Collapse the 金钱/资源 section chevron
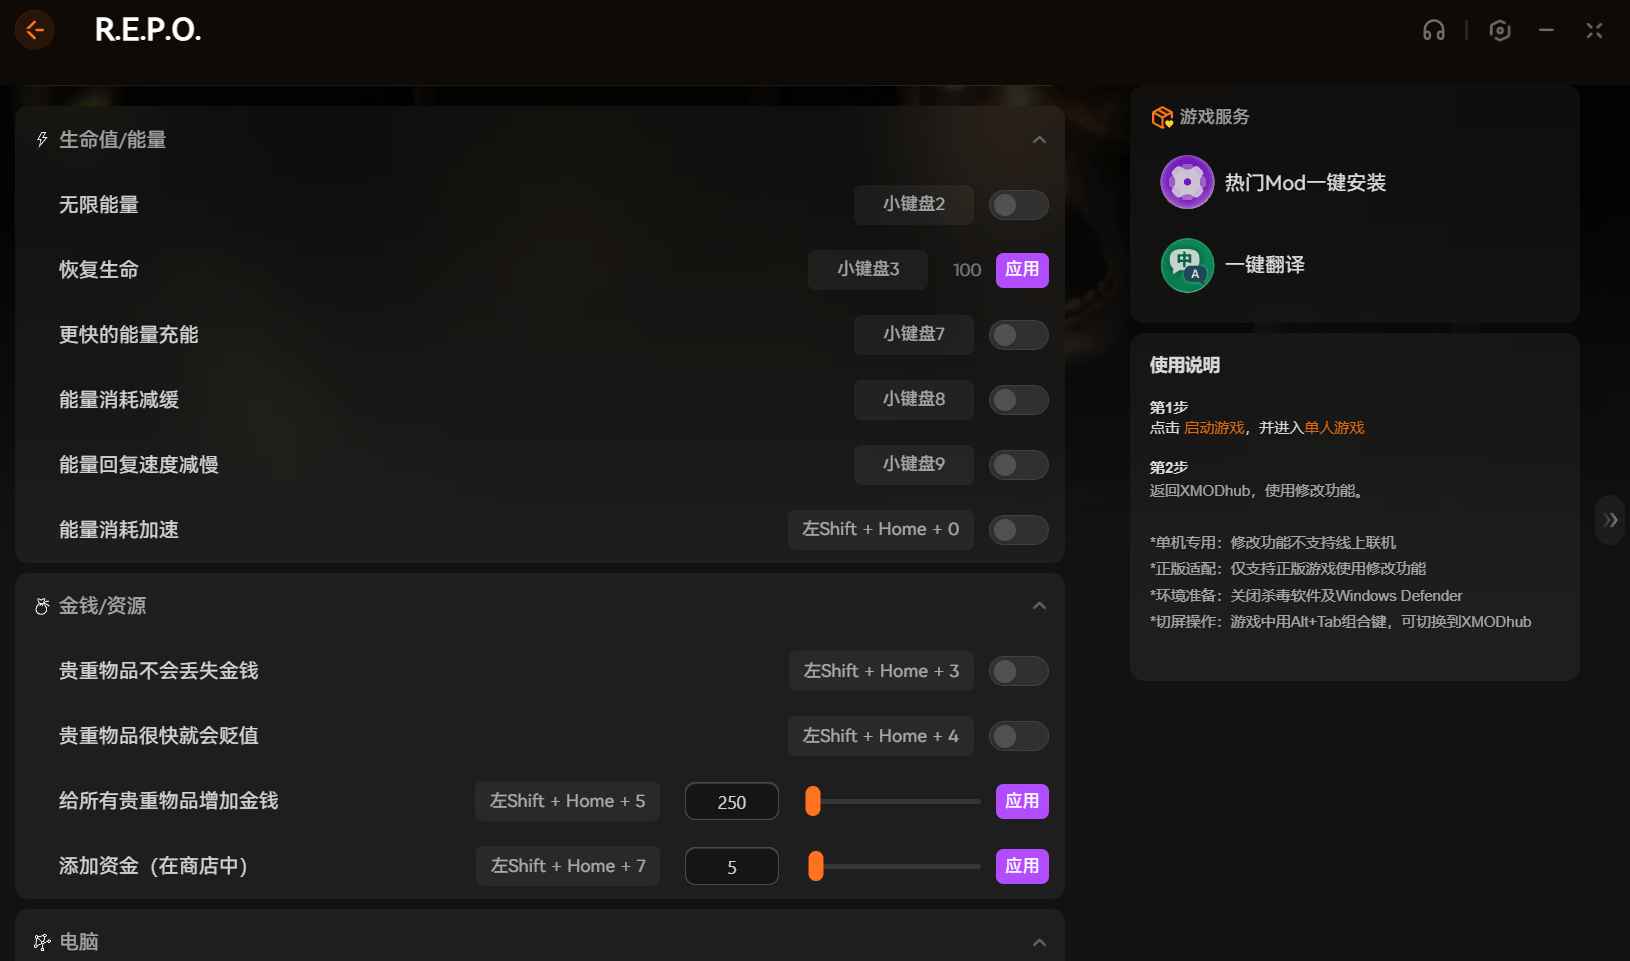The height and width of the screenshot is (961, 1630). pyautogui.click(x=1039, y=606)
